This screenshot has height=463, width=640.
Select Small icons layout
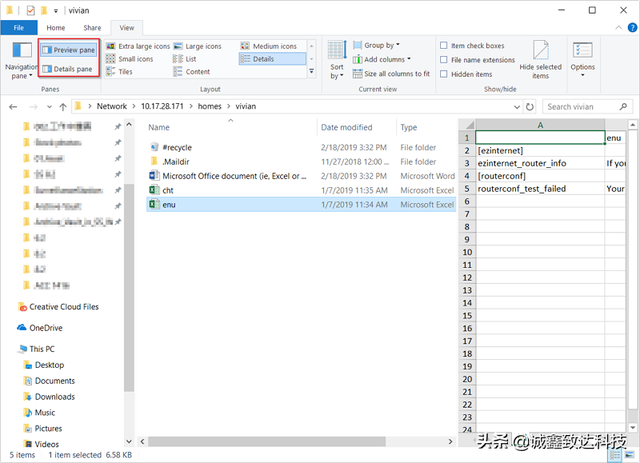pyautogui.click(x=129, y=59)
